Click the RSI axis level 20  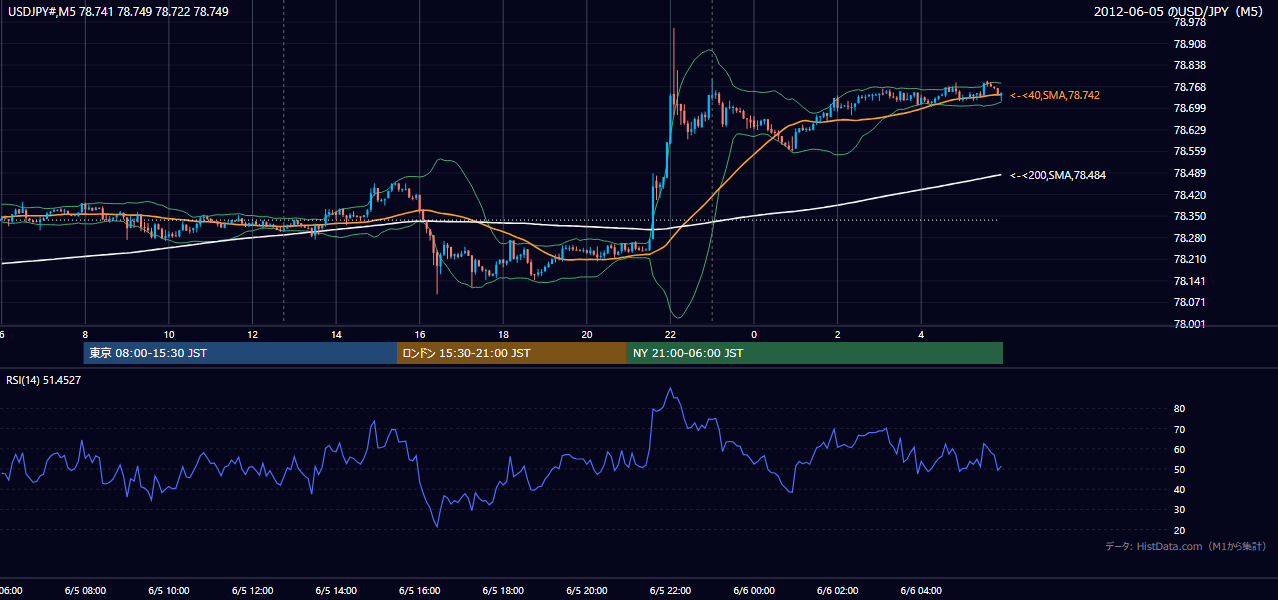point(1179,530)
